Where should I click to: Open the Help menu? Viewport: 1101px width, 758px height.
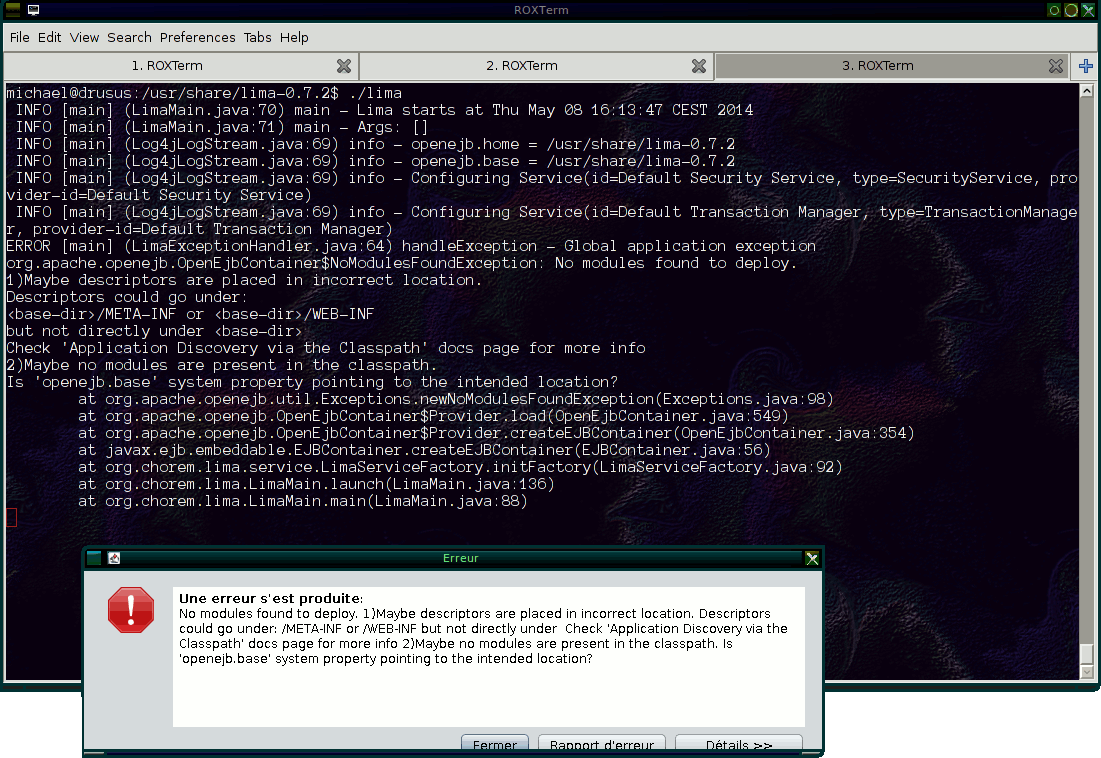[294, 37]
